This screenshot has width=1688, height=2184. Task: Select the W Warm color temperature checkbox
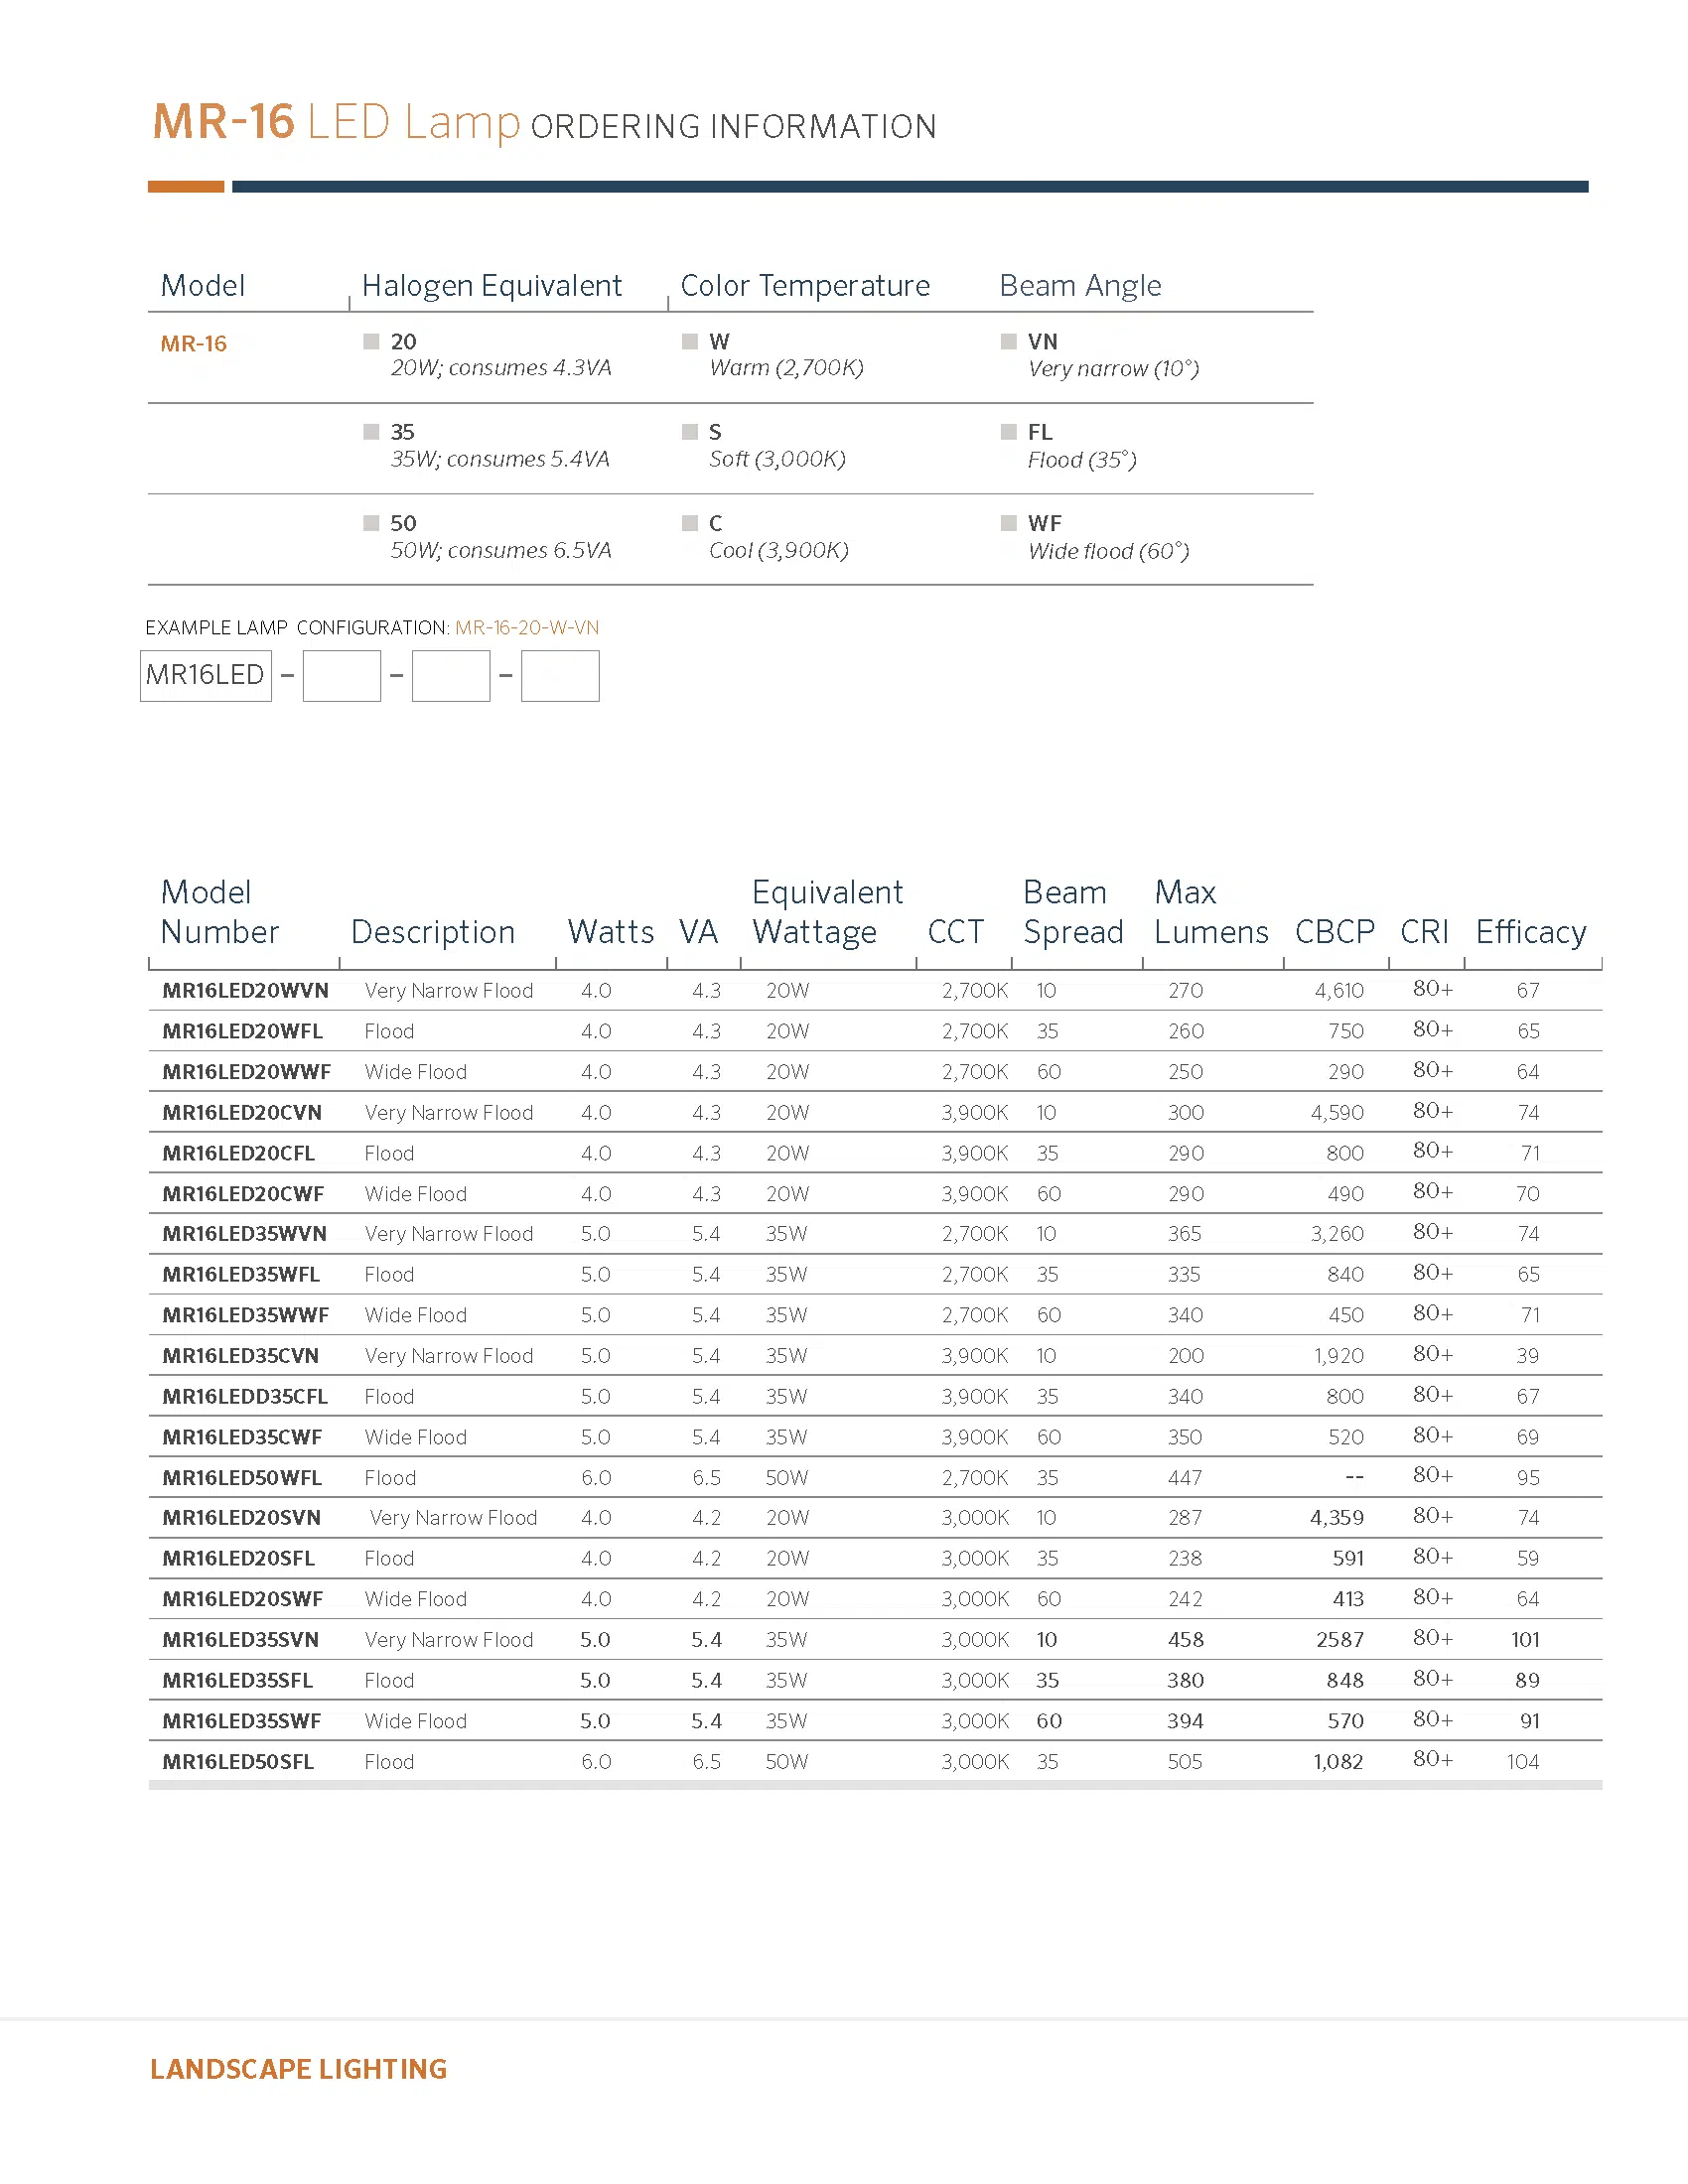coord(689,342)
